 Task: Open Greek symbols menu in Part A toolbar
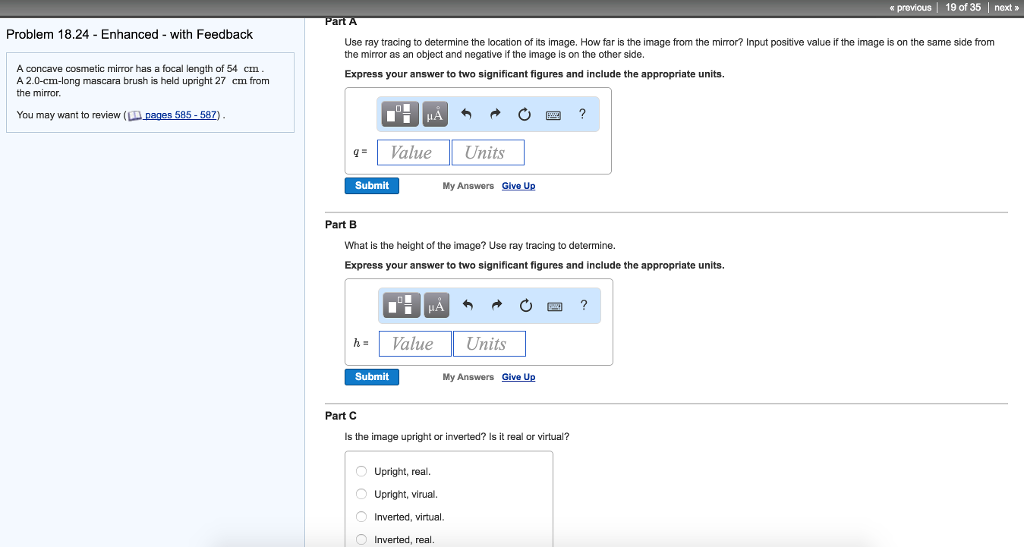435,114
